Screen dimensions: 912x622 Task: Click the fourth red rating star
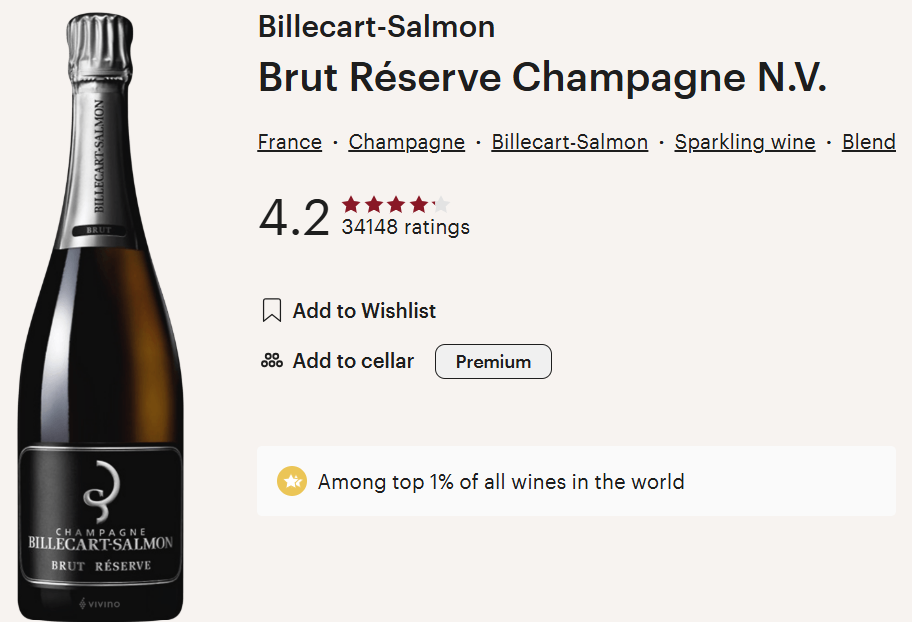point(419,204)
